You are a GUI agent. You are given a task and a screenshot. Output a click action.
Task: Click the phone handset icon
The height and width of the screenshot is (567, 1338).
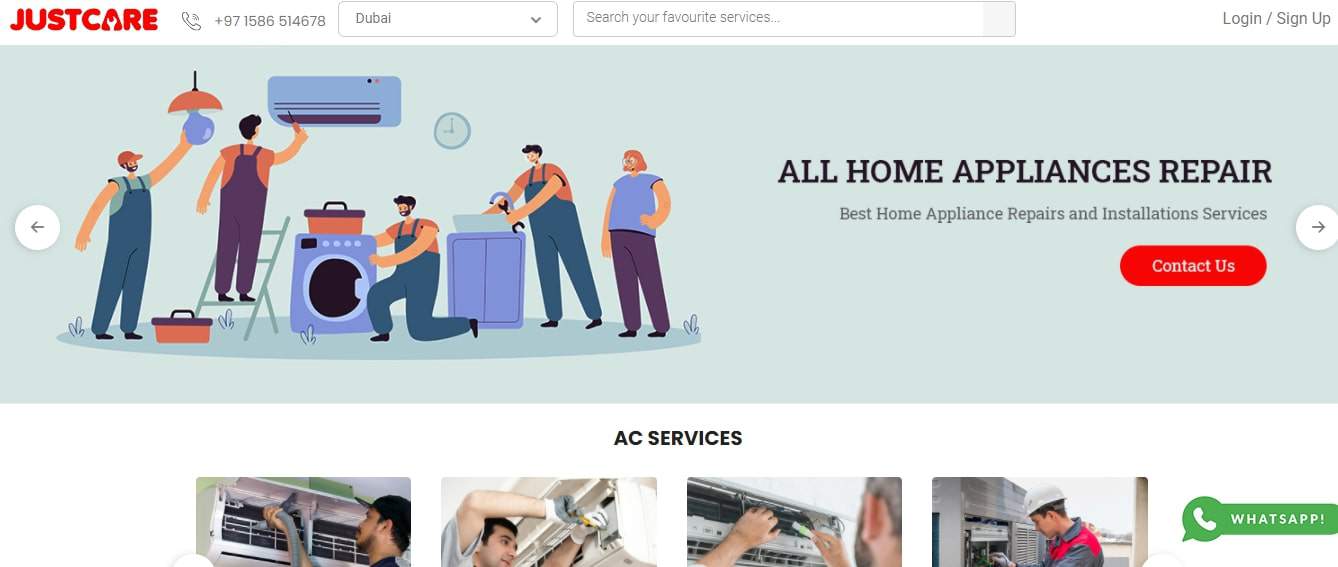[191, 20]
